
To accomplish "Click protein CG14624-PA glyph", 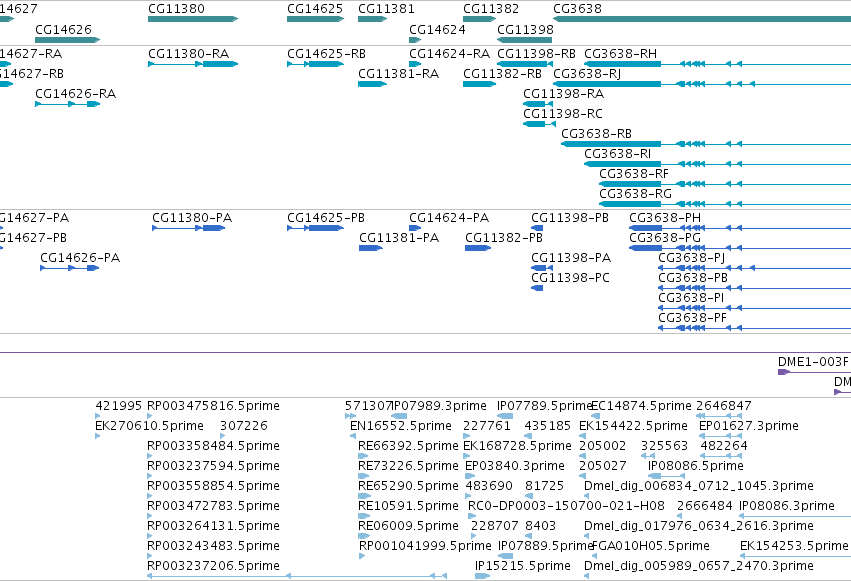I will tap(415, 228).
